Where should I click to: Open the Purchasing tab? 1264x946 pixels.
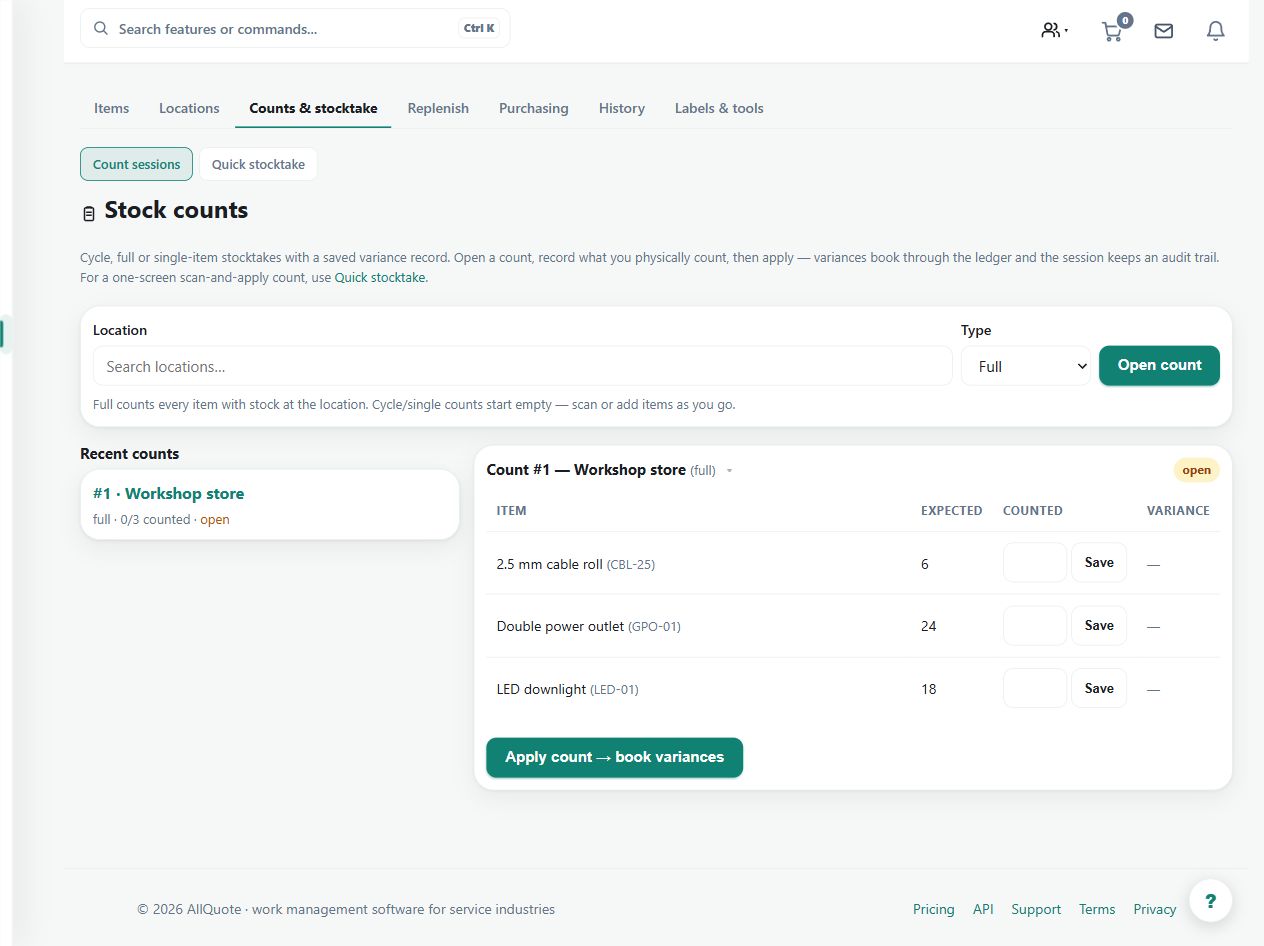click(533, 108)
